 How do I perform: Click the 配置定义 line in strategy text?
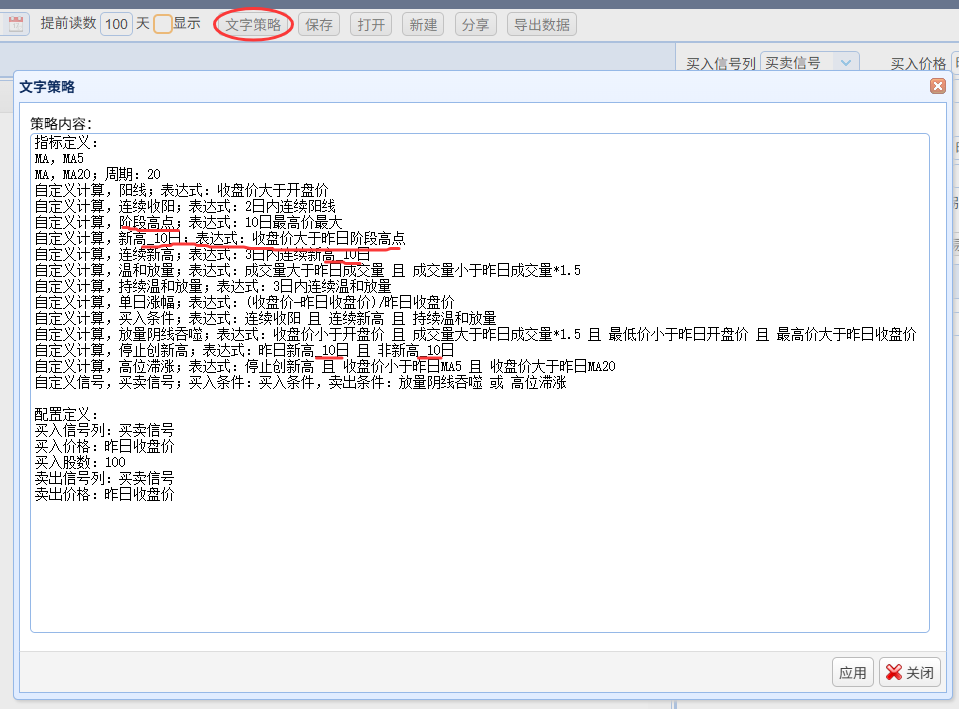coord(66,414)
